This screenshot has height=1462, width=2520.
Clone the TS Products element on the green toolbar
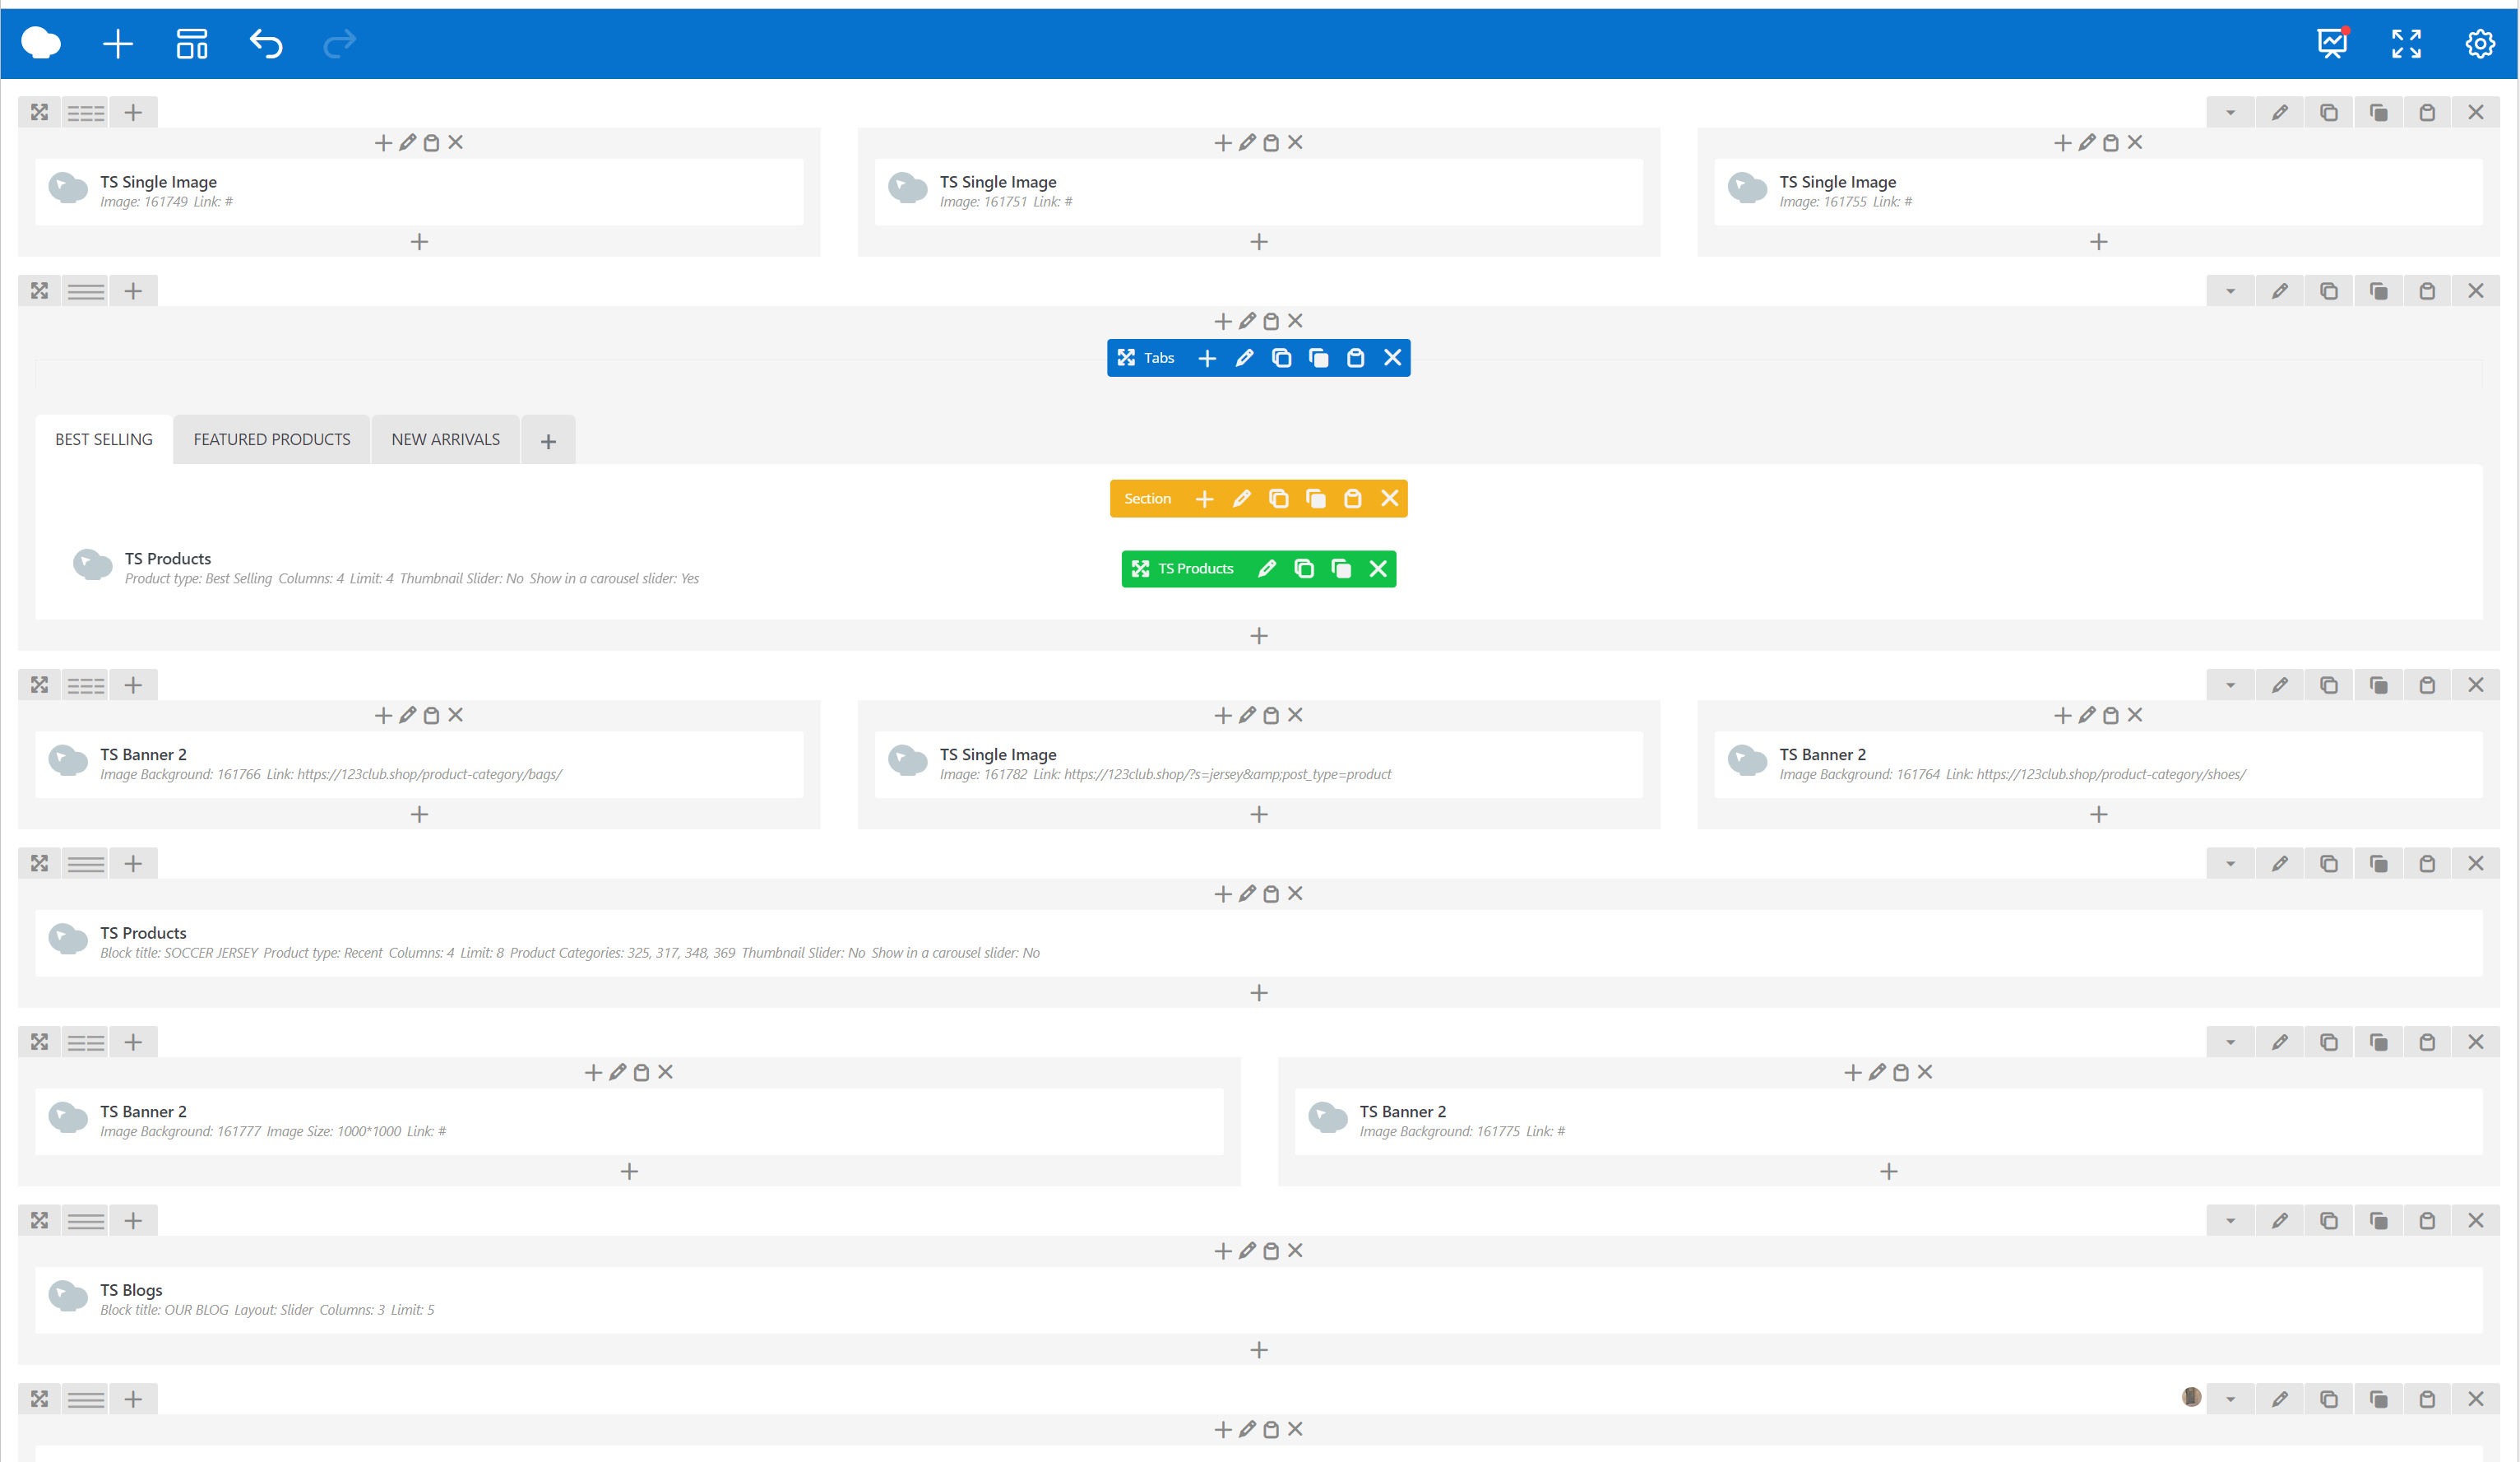(x=1304, y=568)
